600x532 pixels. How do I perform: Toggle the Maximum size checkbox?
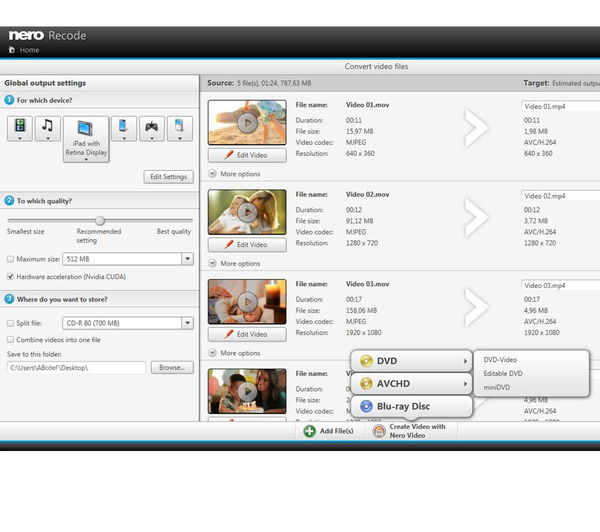pos(10,259)
